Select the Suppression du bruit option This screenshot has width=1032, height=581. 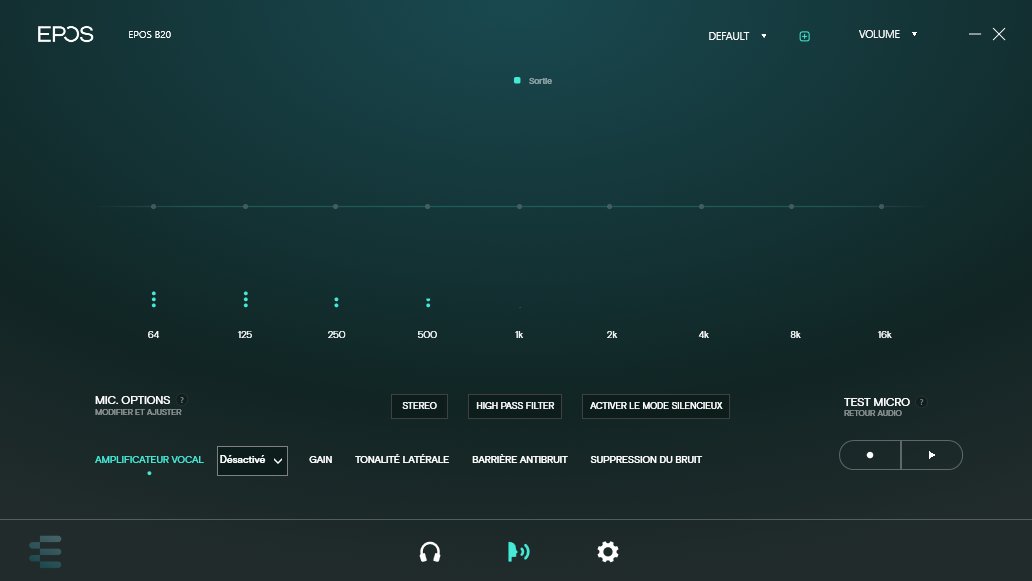(x=645, y=460)
